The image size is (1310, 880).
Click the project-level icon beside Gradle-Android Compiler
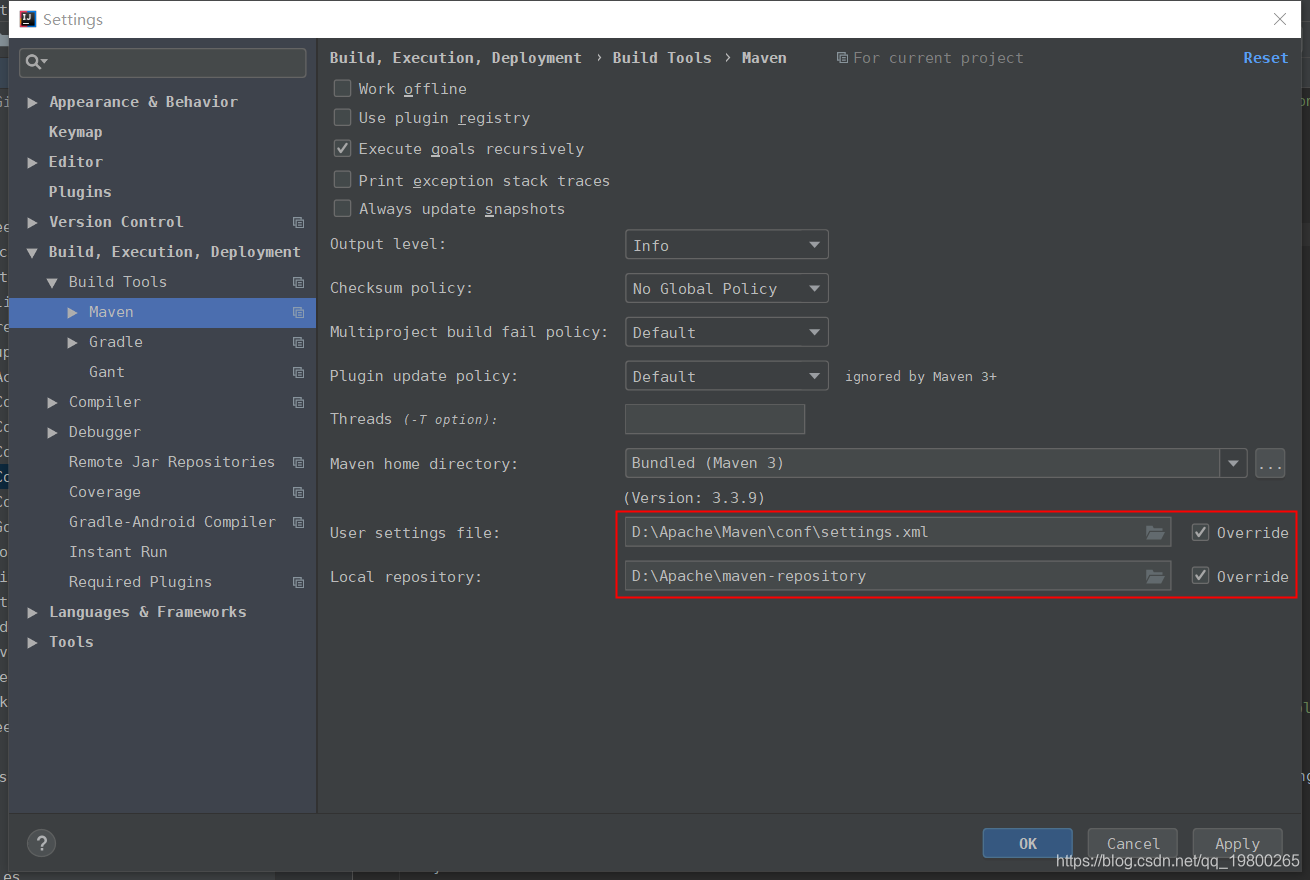[298, 522]
